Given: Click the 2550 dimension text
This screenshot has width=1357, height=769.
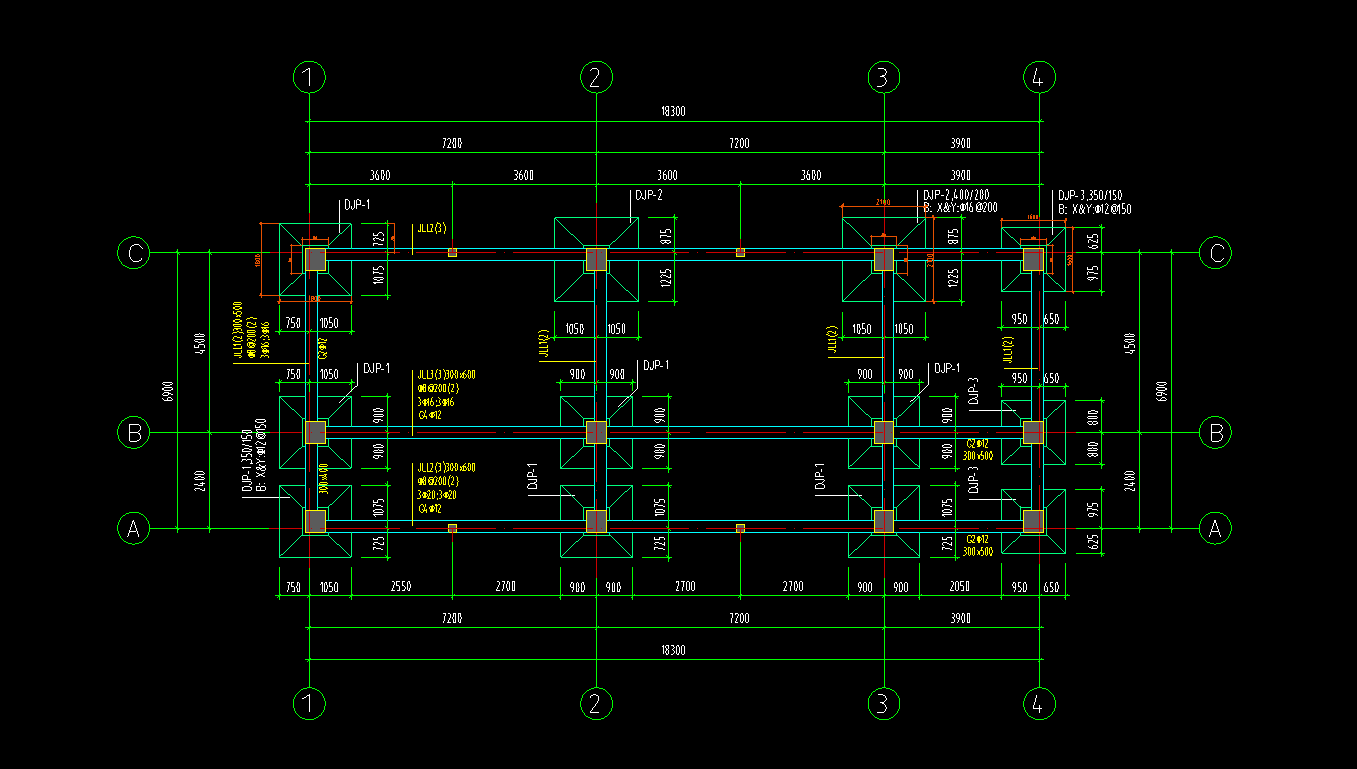Looking at the screenshot, I should click(x=399, y=587).
